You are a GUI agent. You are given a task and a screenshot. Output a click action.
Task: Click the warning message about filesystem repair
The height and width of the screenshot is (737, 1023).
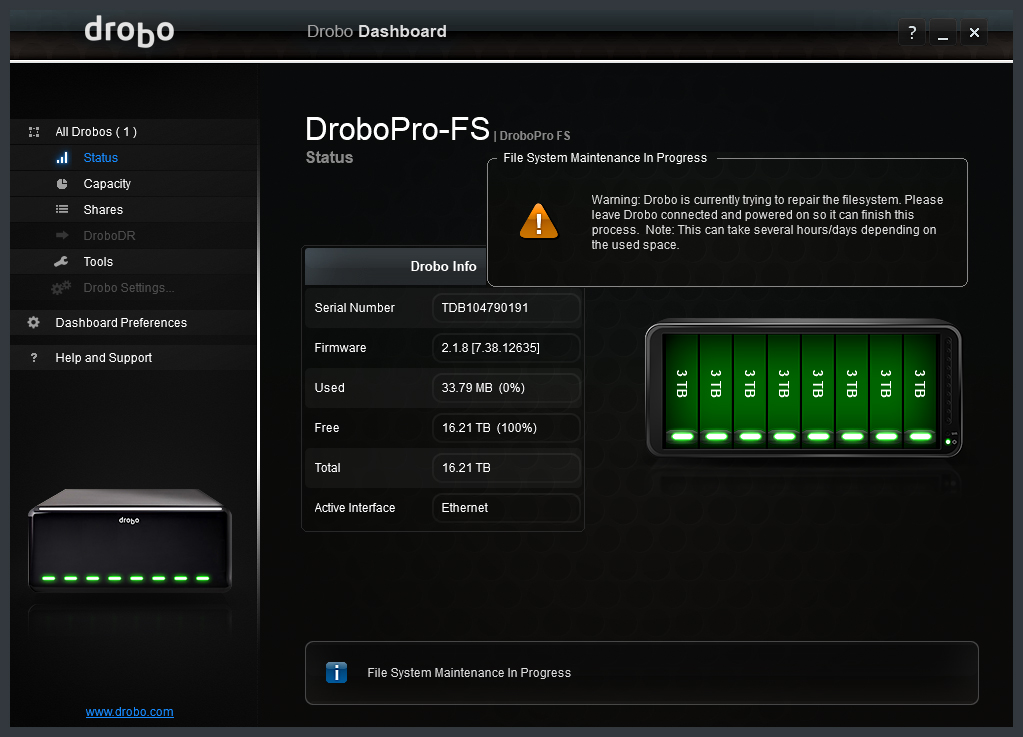767,222
